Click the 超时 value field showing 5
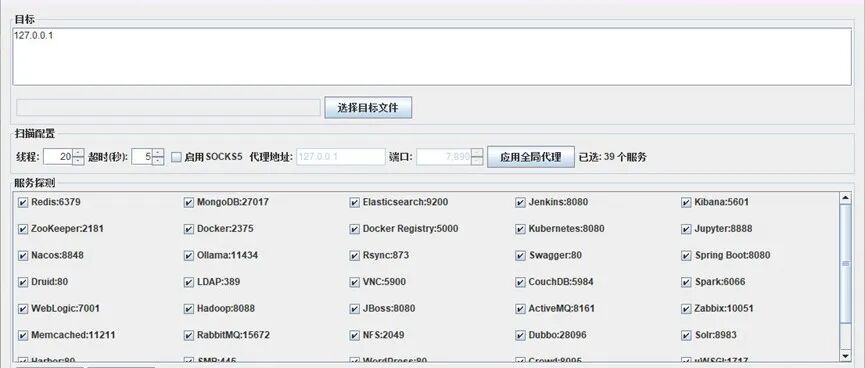This screenshot has width=865, height=368. pos(142,157)
